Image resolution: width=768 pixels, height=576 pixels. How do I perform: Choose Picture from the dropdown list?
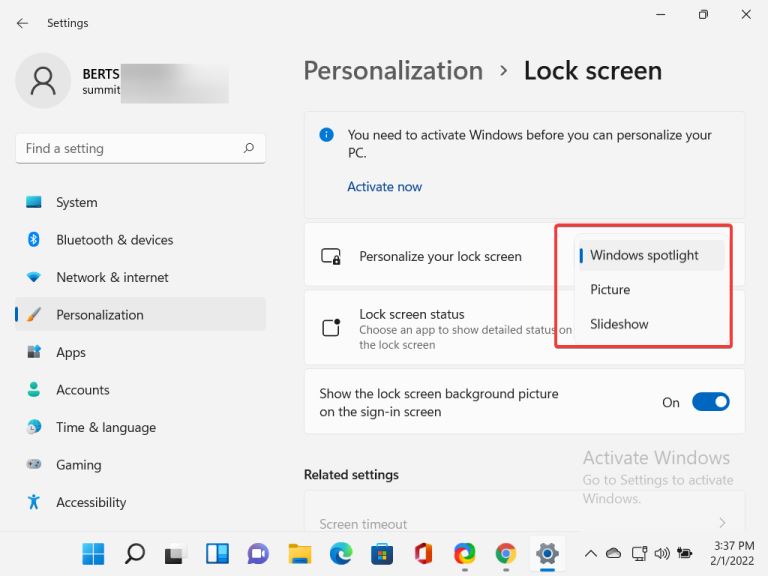tap(651, 289)
